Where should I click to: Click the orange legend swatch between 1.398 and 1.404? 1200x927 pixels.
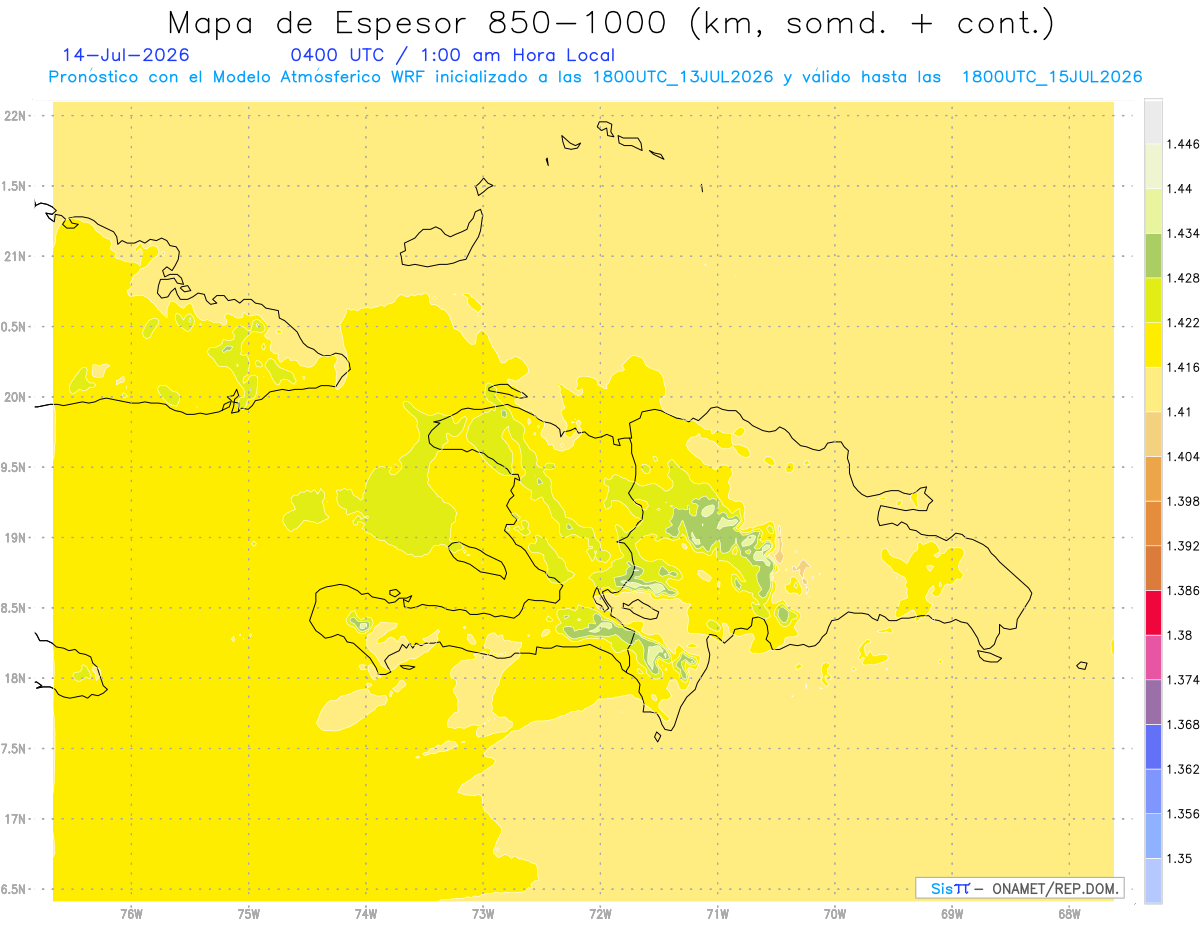coord(1153,478)
